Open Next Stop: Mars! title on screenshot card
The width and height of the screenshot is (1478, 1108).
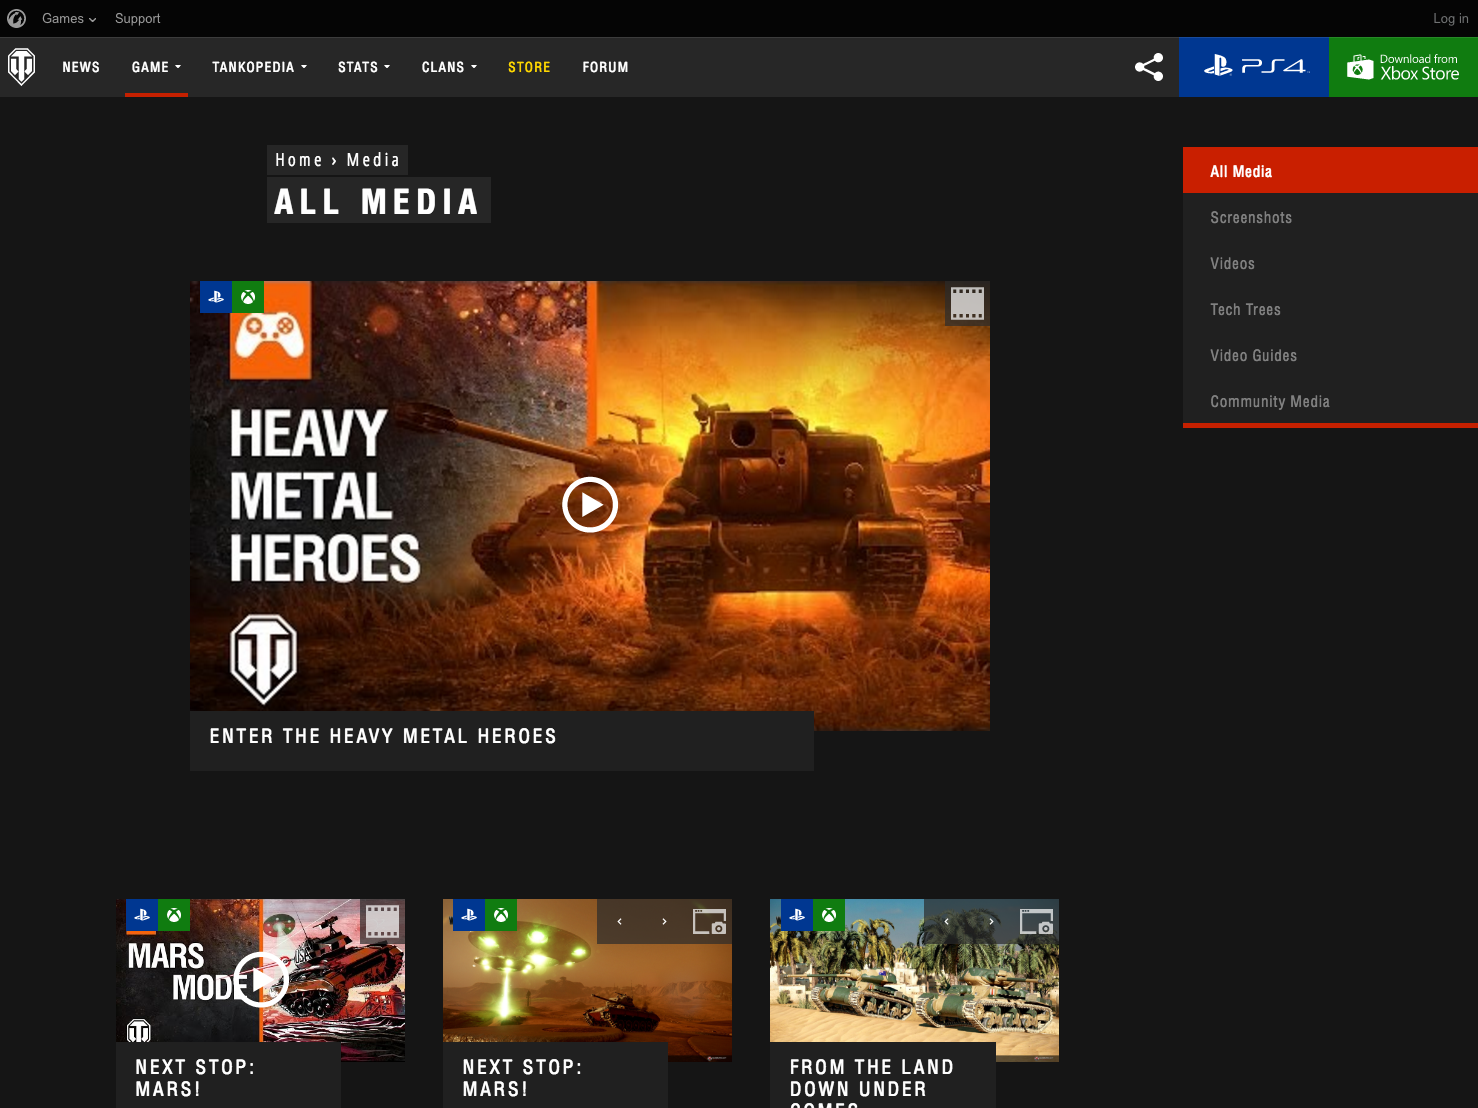[522, 1078]
